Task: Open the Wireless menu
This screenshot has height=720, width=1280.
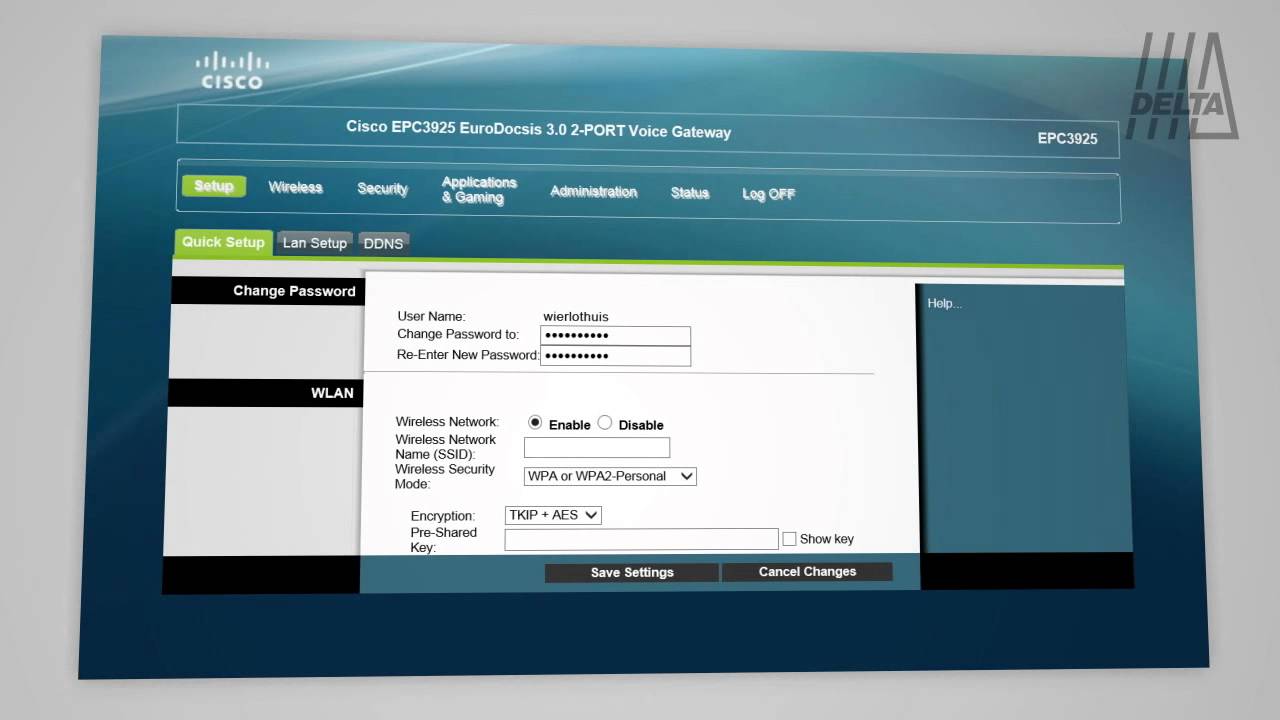Action: coord(295,187)
